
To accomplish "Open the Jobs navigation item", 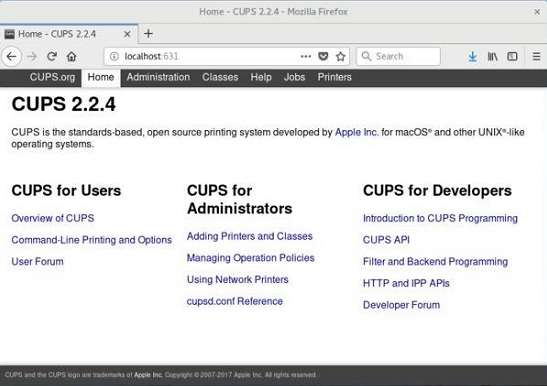I will [294, 77].
